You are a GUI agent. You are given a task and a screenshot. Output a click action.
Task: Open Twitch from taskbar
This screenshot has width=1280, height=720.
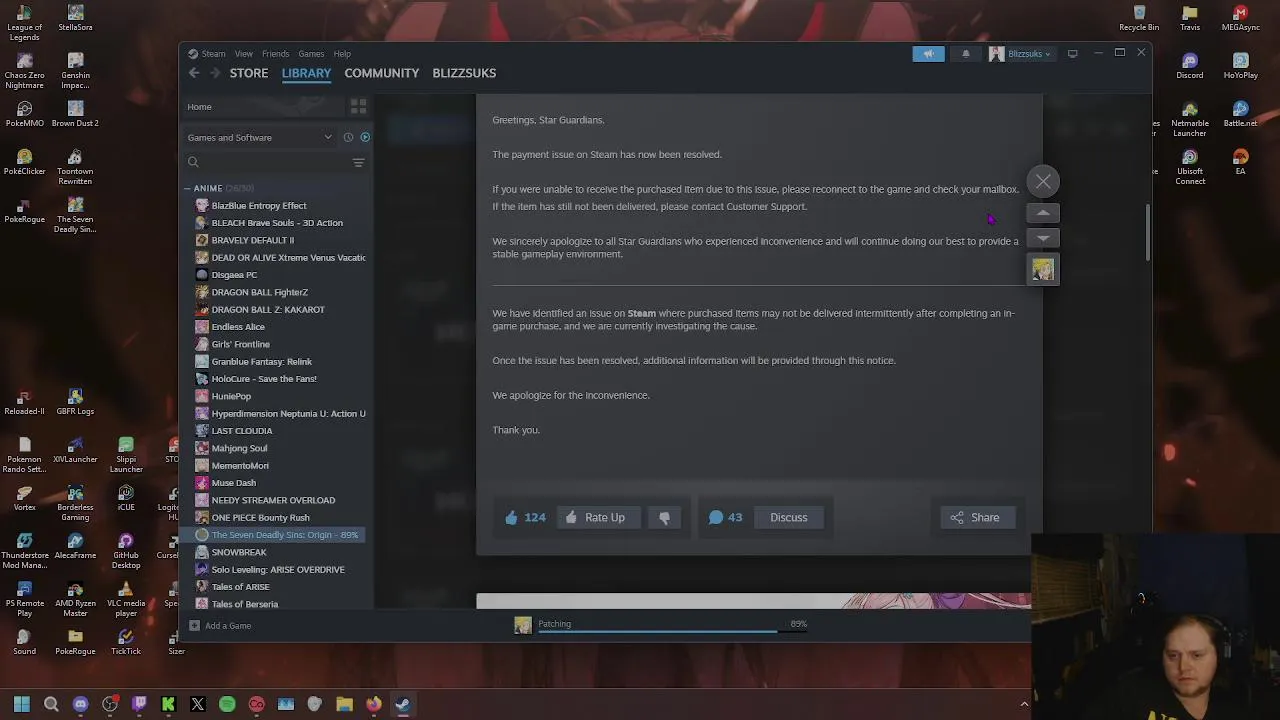(139, 704)
